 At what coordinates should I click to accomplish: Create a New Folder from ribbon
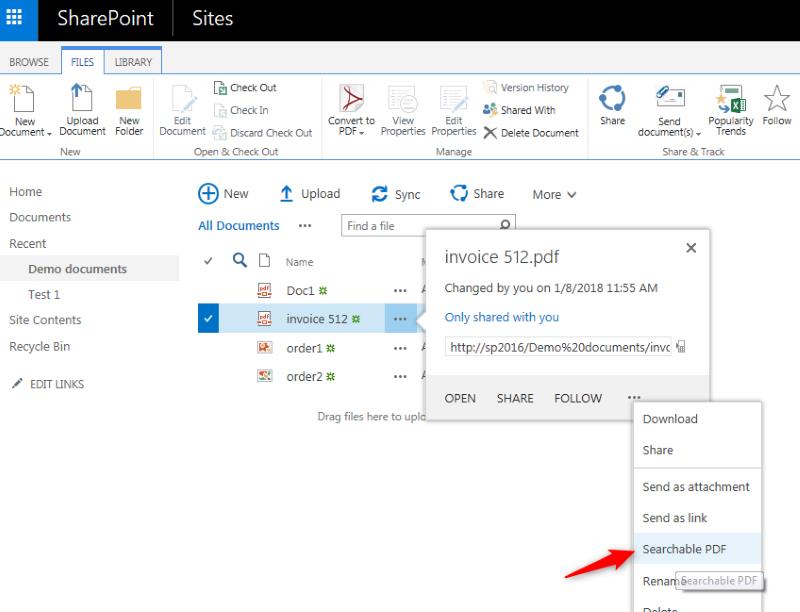coord(129,110)
